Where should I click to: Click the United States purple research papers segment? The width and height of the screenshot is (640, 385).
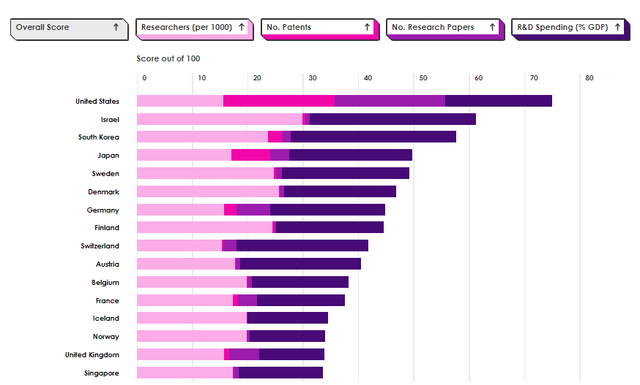(x=390, y=101)
